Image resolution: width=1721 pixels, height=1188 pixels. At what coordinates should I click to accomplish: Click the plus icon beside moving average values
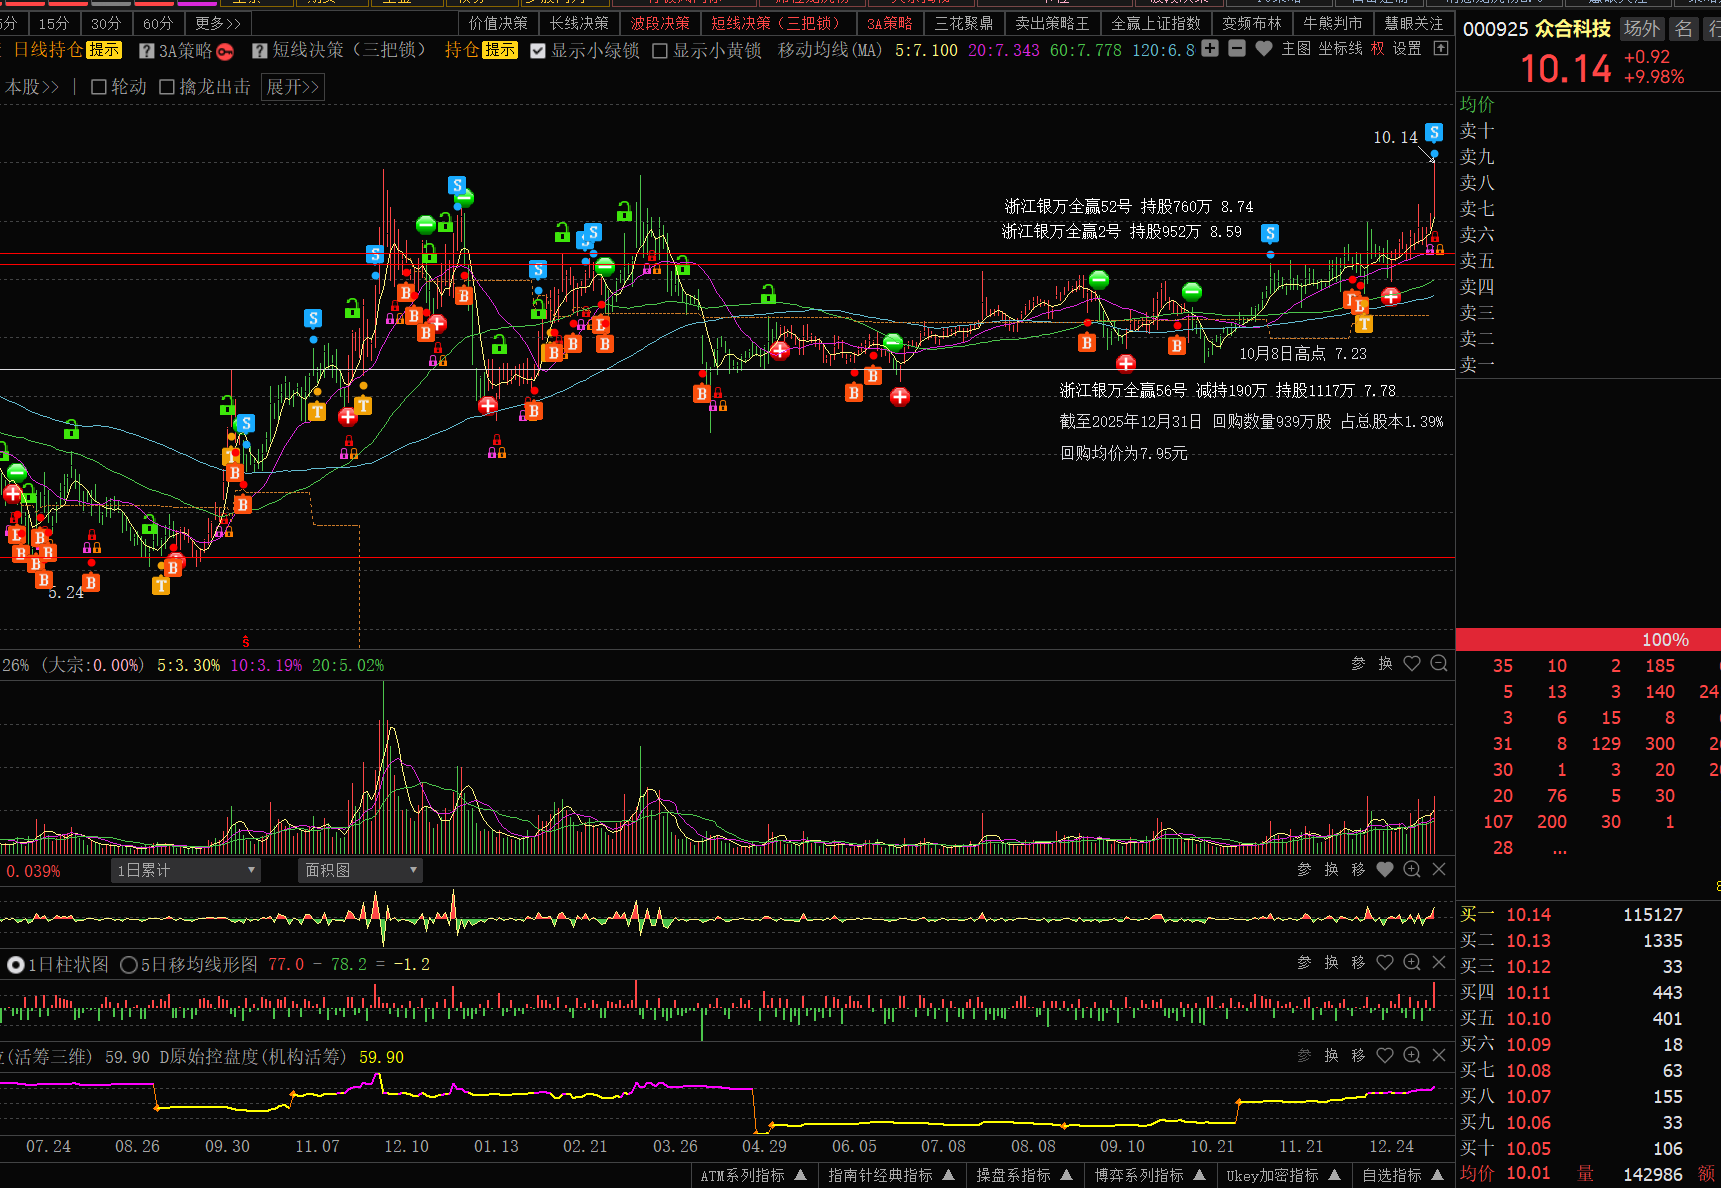pos(1210,48)
